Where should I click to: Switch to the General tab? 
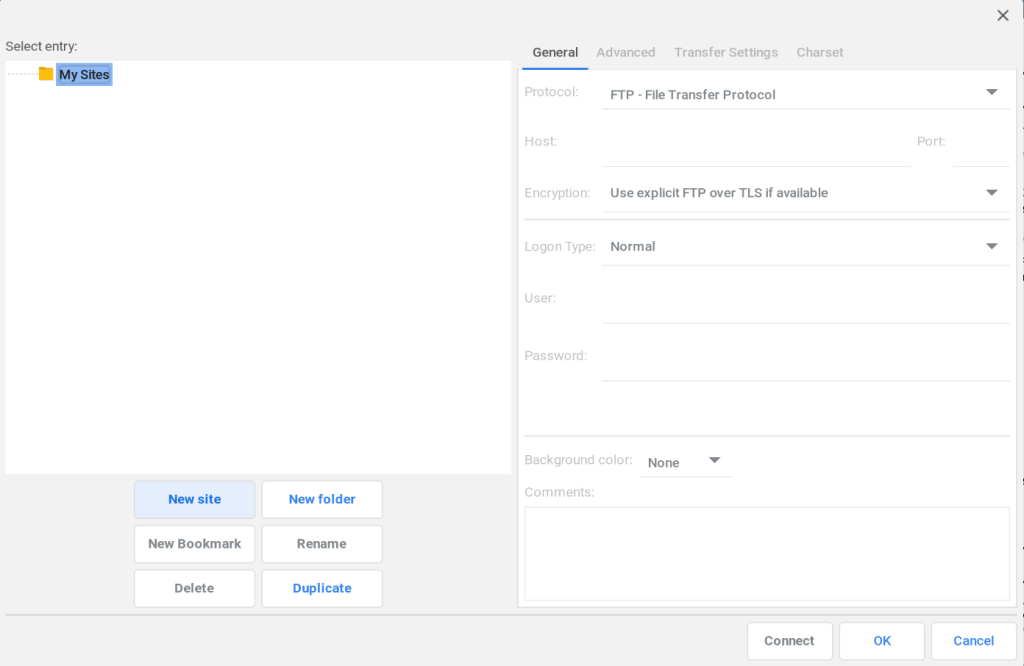click(x=555, y=52)
